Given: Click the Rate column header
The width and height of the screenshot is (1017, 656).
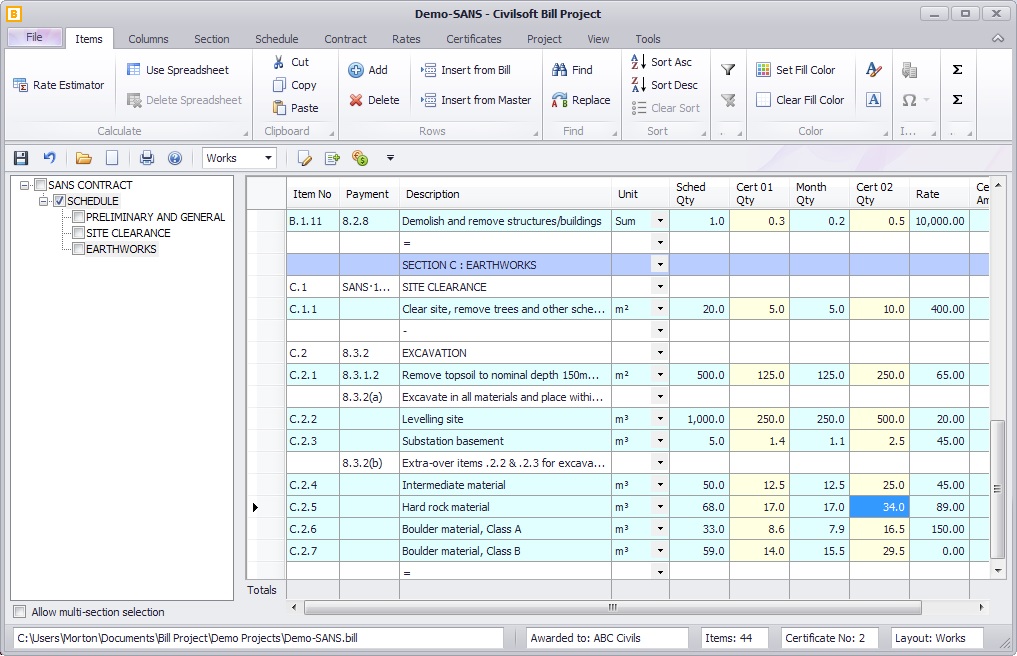Looking at the screenshot, I should pyautogui.click(x=939, y=194).
